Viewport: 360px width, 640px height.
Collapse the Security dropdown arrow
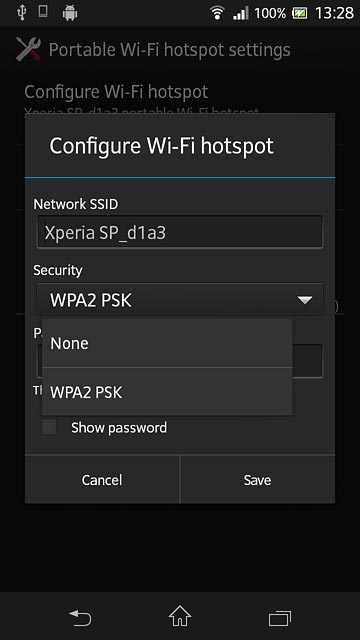[304, 300]
